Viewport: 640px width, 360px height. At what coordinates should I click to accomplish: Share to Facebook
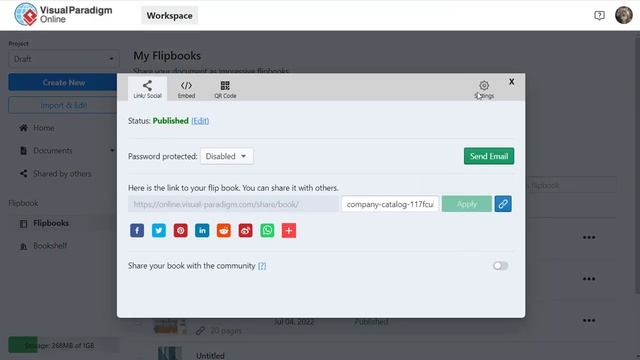point(137,230)
